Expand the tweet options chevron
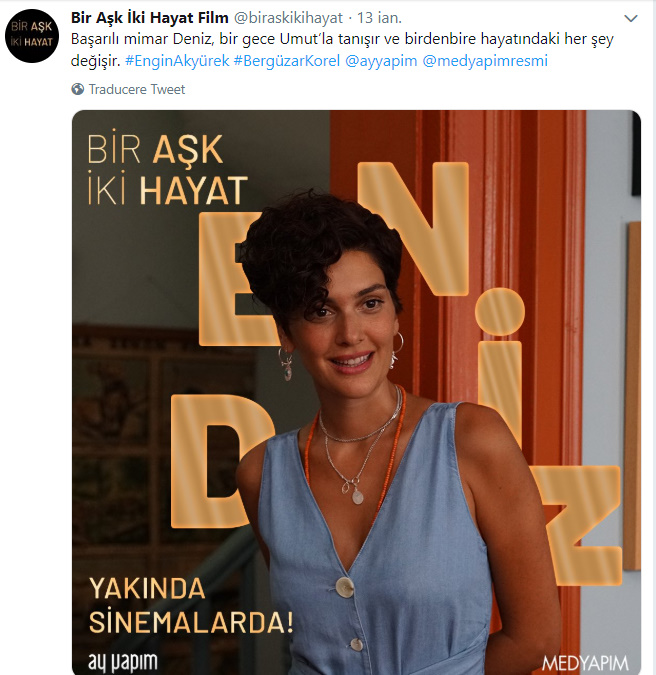 coord(631,19)
